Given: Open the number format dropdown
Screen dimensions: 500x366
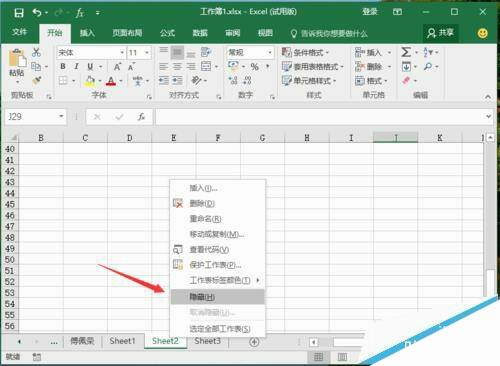Looking at the screenshot, I should click(270, 53).
